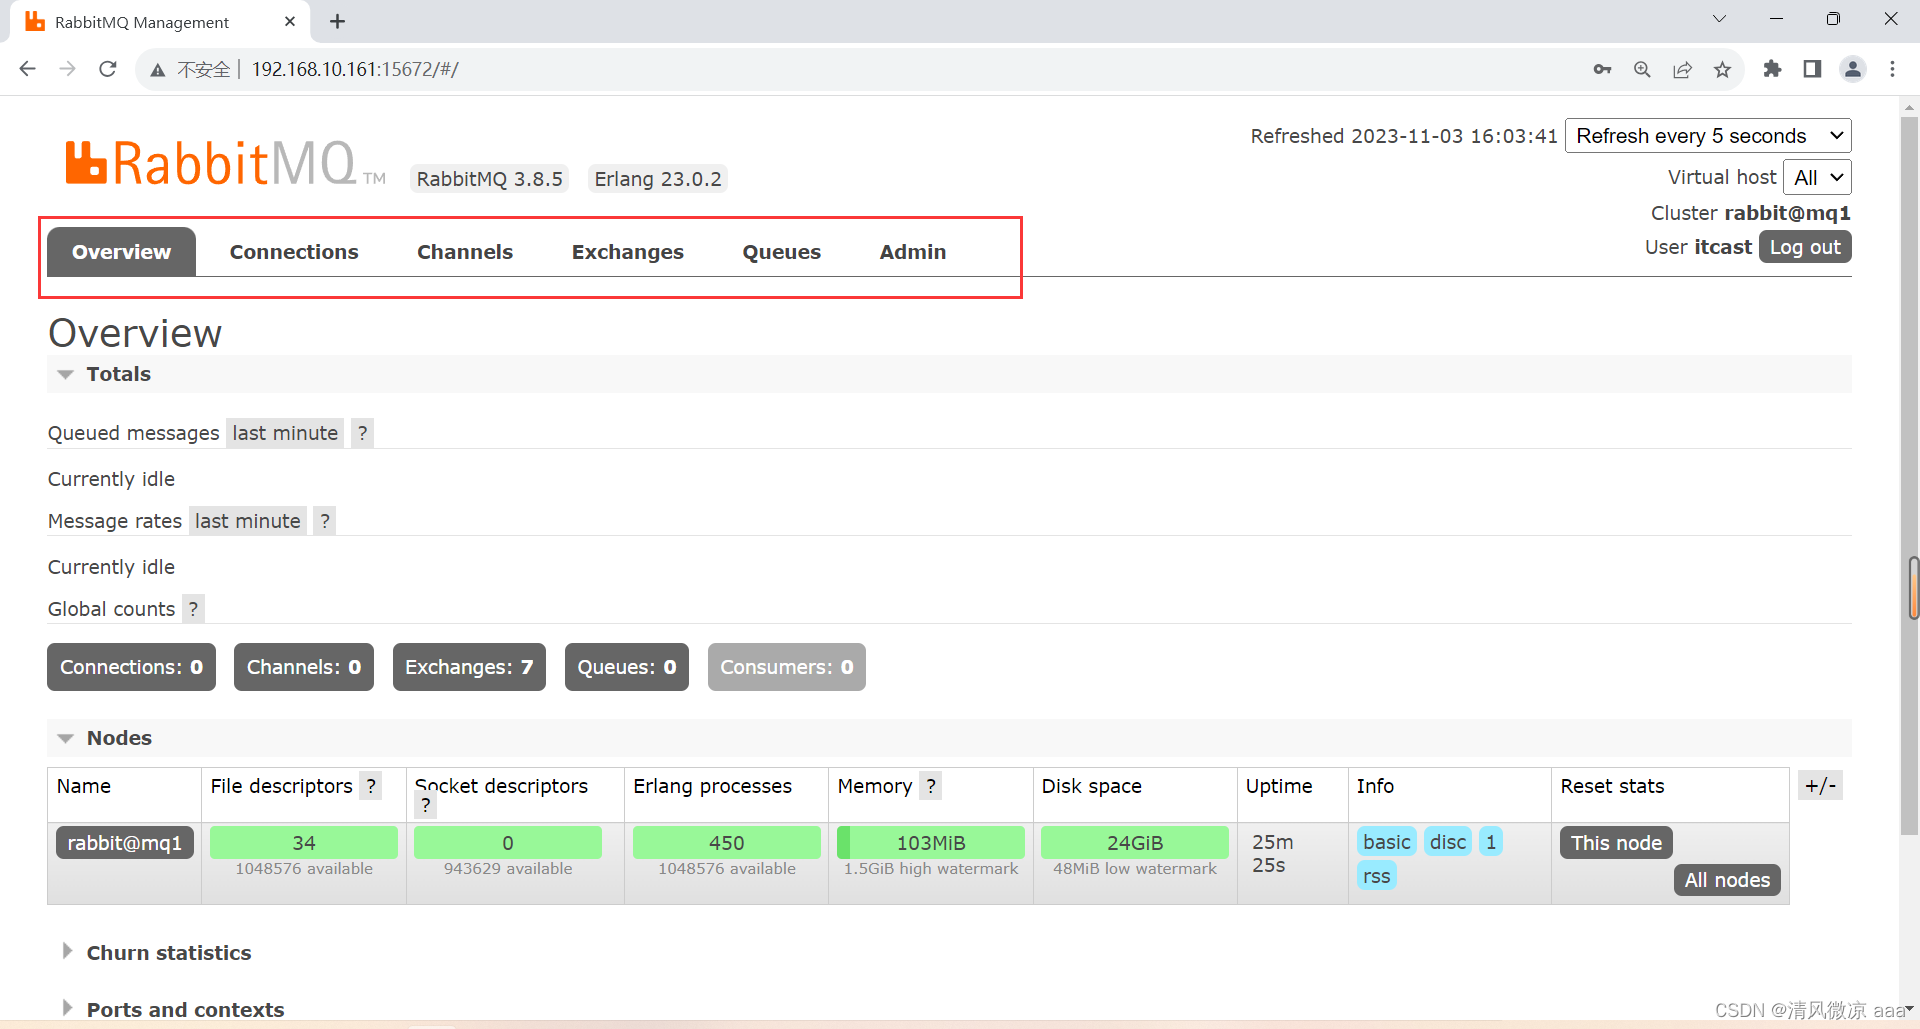1920x1029 pixels.
Task: Click the not-secure warning triangle icon
Action: pyautogui.click(x=157, y=70)
